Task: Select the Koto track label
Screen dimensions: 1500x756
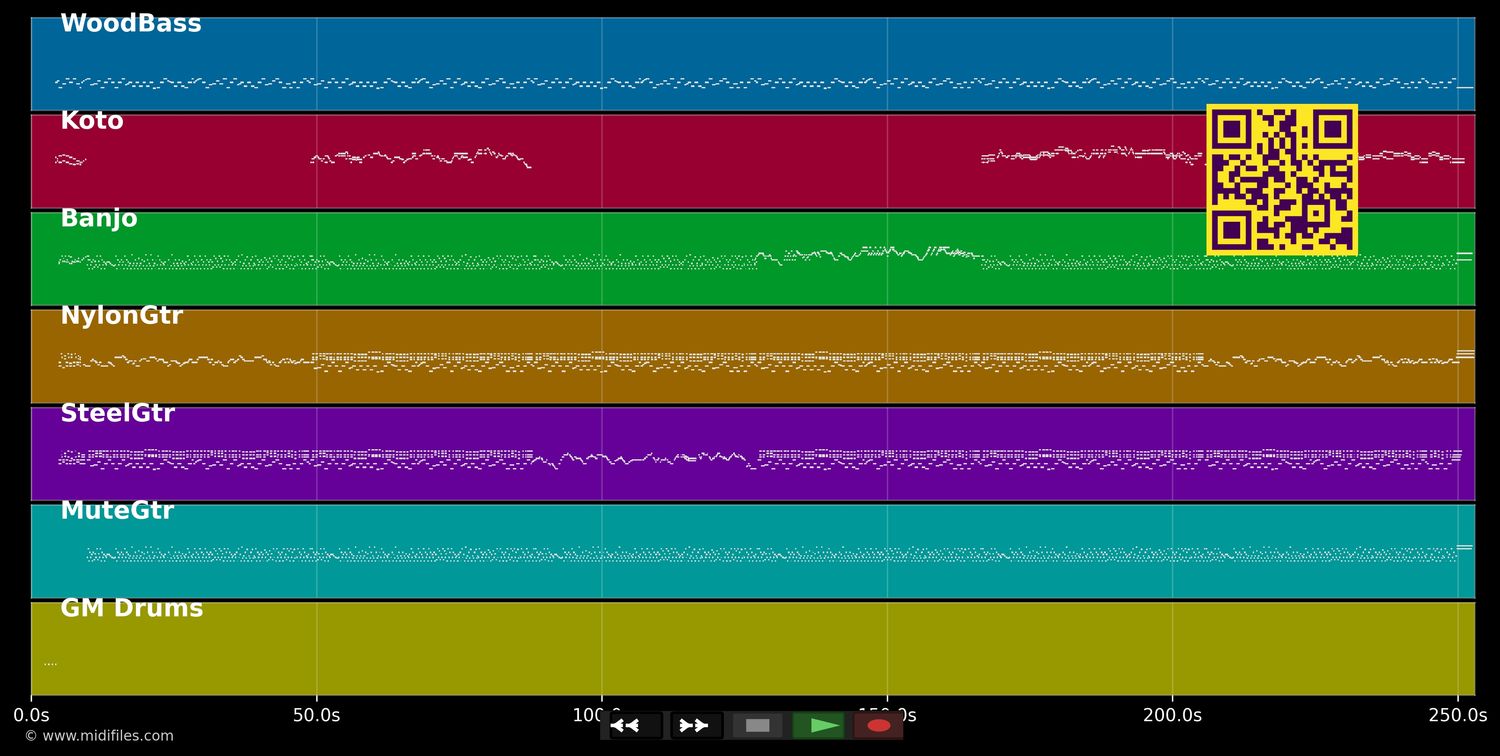Action: [x=92, y=121]
